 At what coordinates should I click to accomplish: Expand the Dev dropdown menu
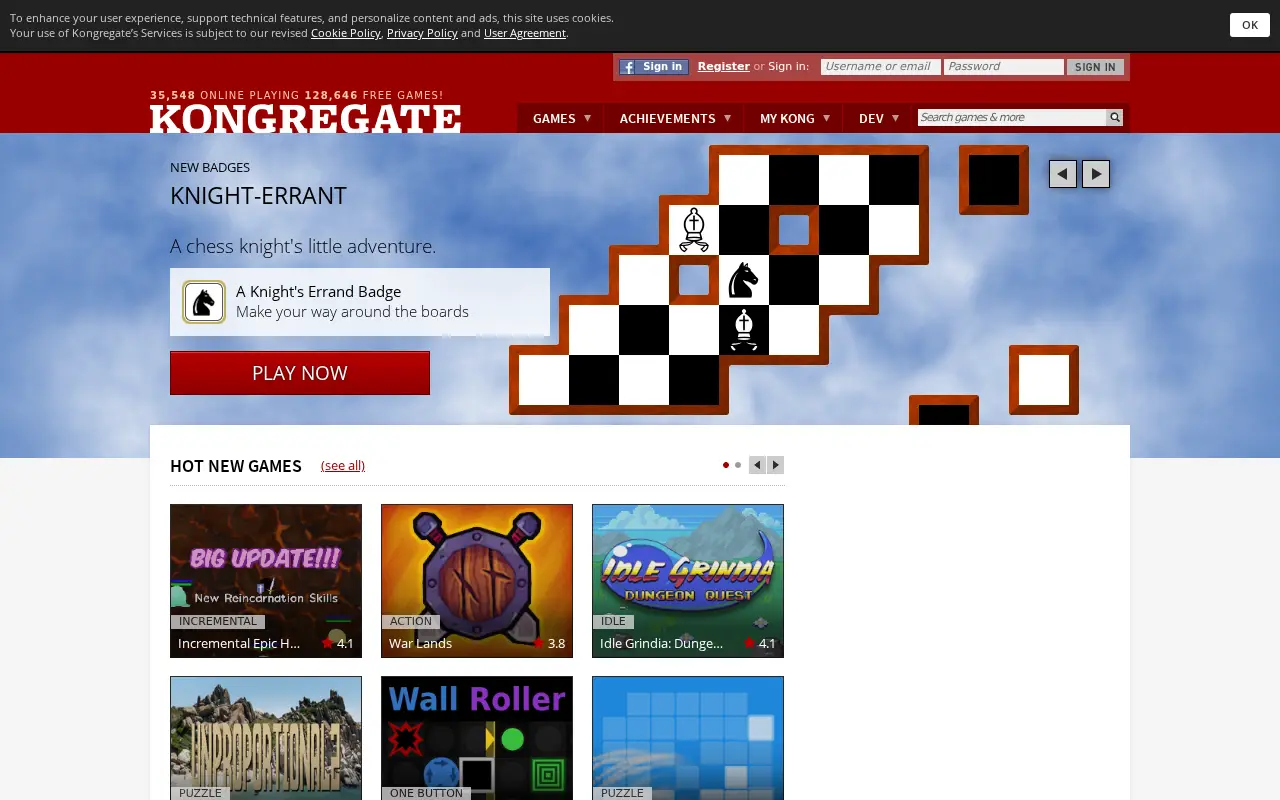coord(879,118)
